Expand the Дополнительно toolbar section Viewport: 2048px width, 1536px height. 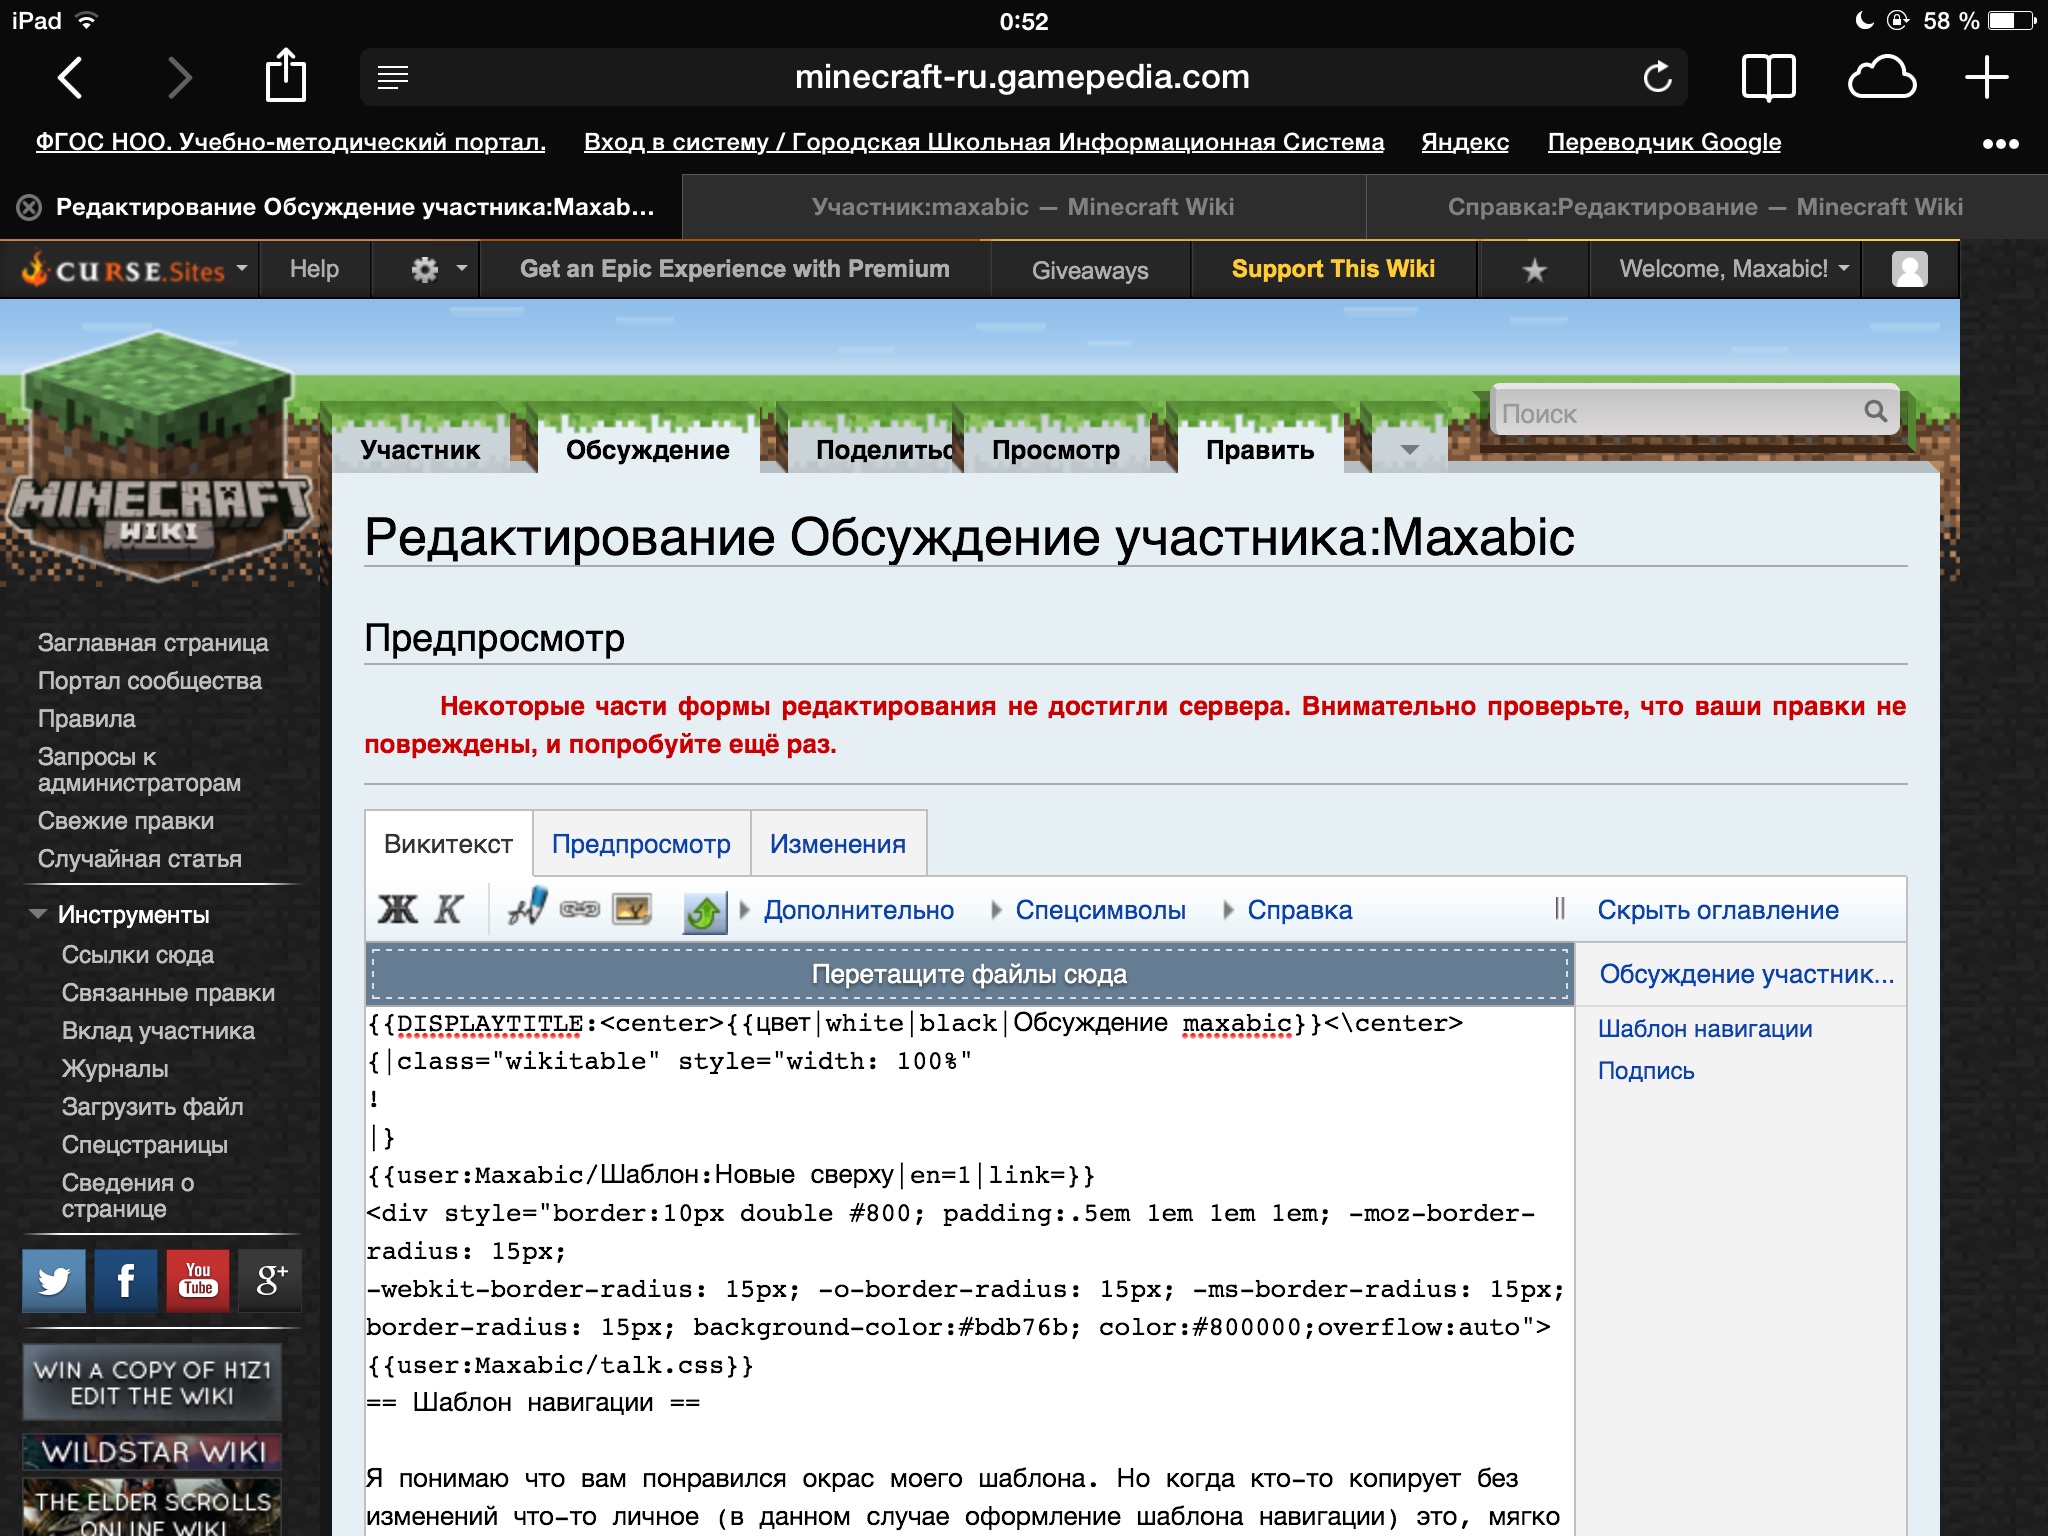click(x=857, y=910)
